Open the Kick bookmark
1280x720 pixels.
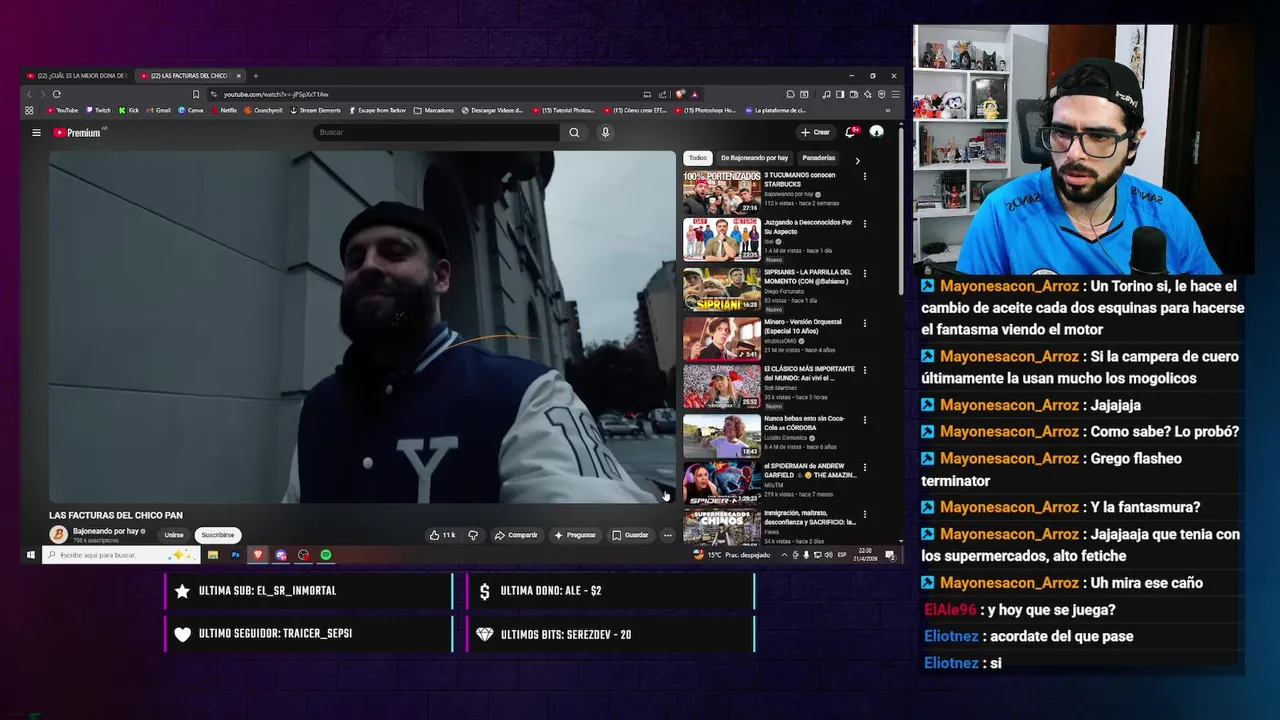[x=128, y=110]
